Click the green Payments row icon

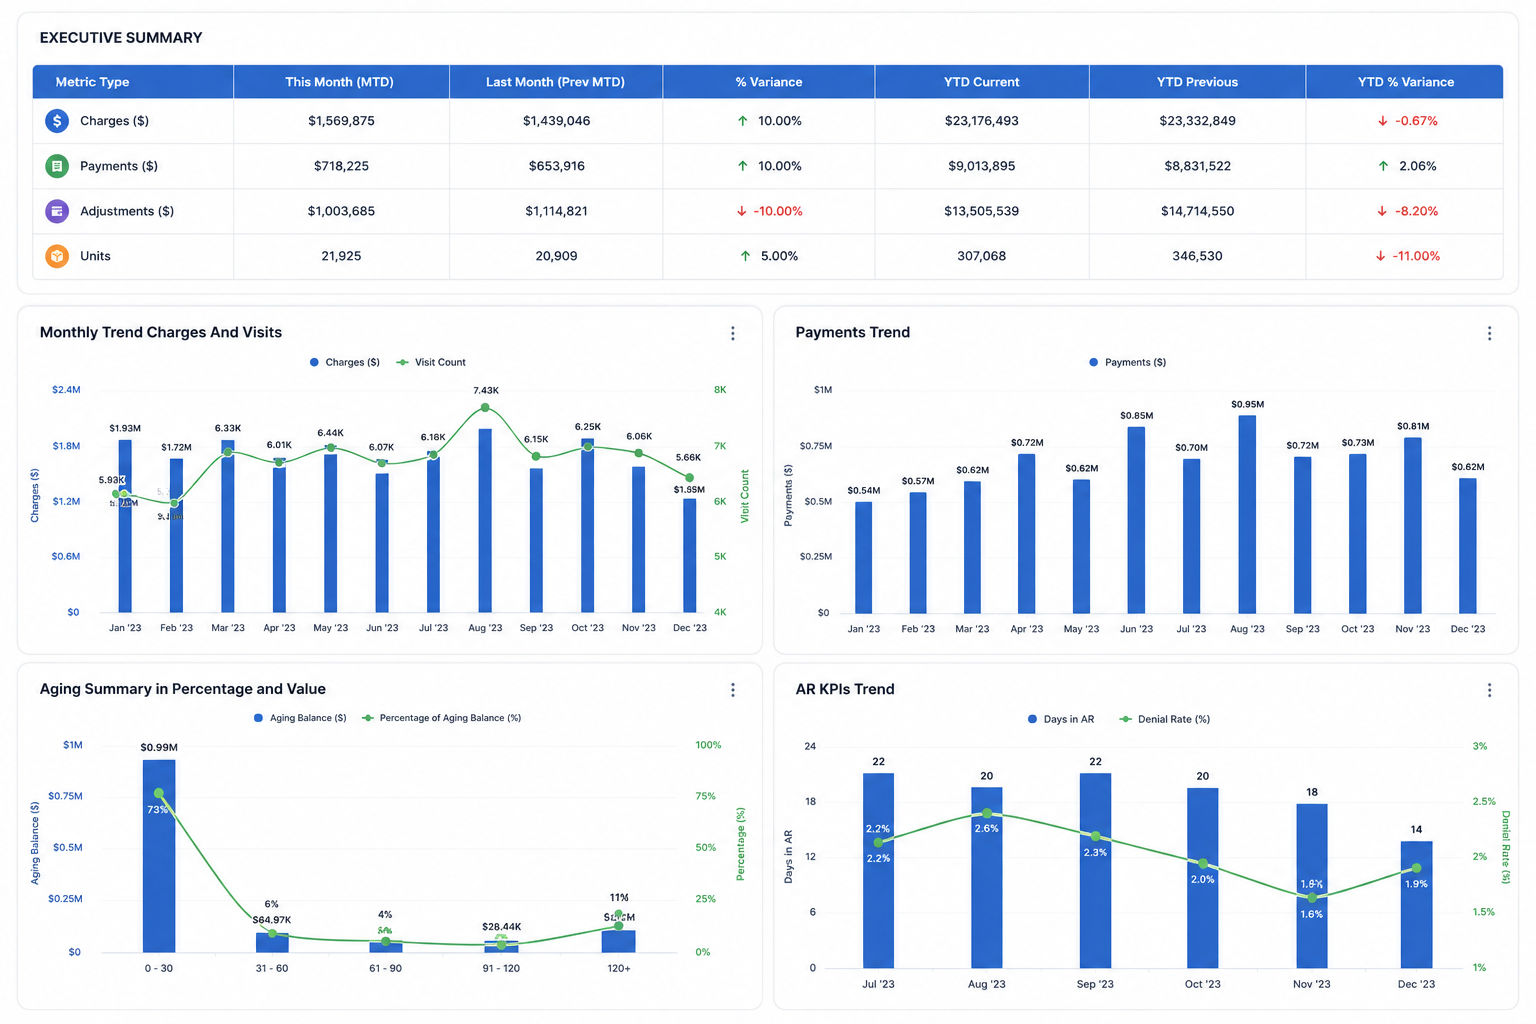[57, 166]
